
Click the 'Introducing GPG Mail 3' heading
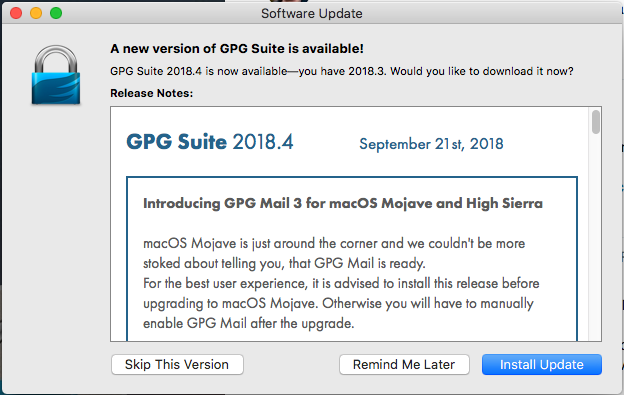click(343, 203)
